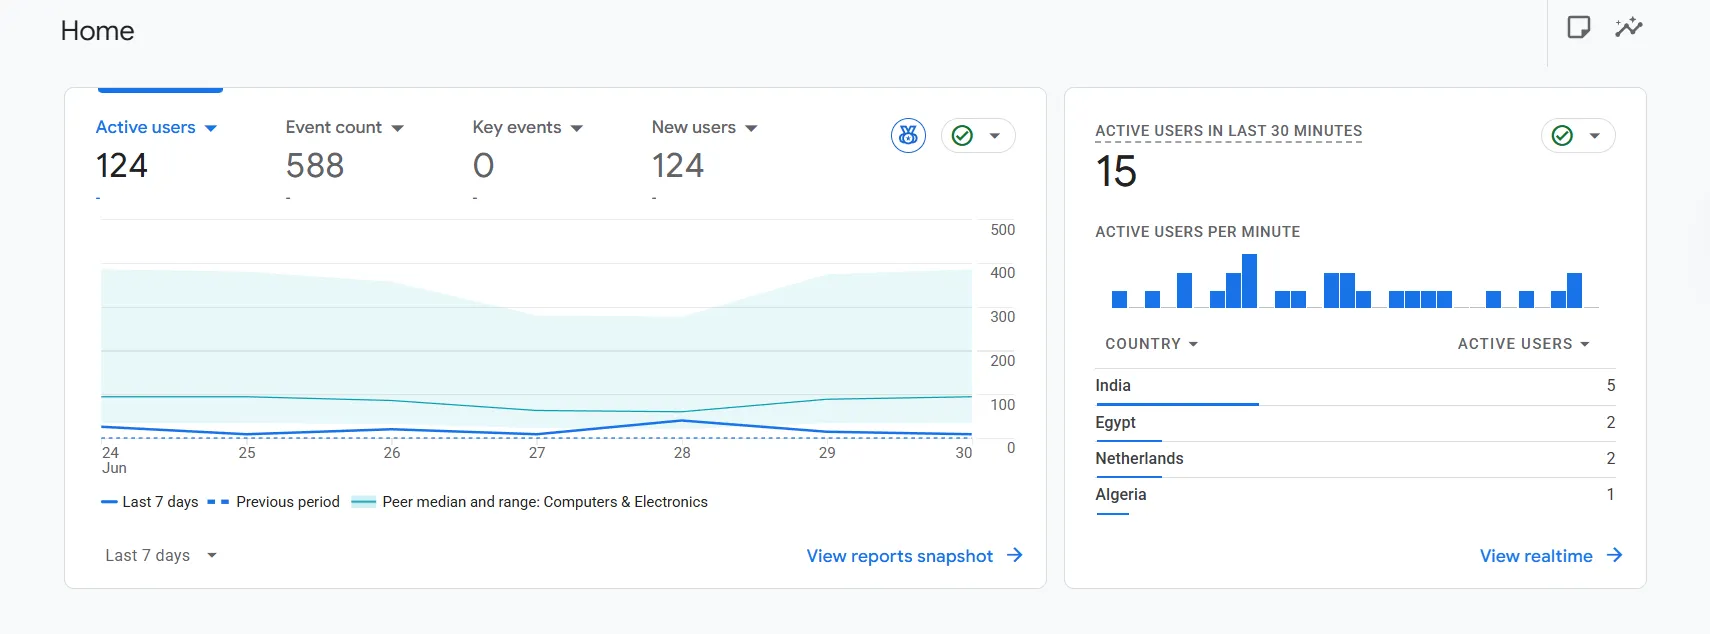This screenshot has height=634, width=1710.
Task: Open Active users metric dropdown
Action: tap(157, 127)
